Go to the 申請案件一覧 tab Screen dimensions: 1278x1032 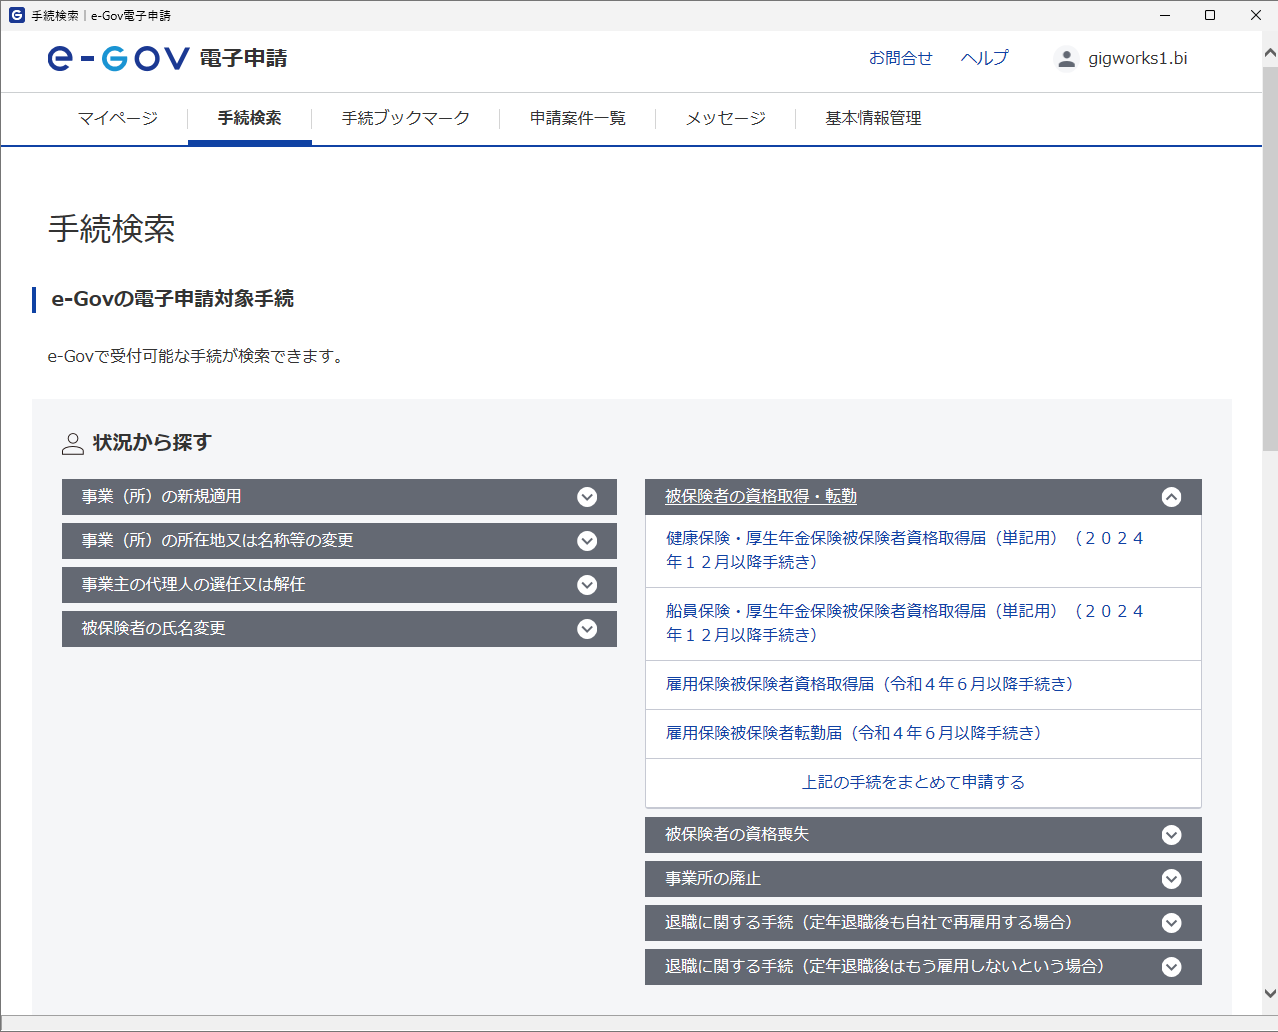pyautogui.click(x=578, y=118)
